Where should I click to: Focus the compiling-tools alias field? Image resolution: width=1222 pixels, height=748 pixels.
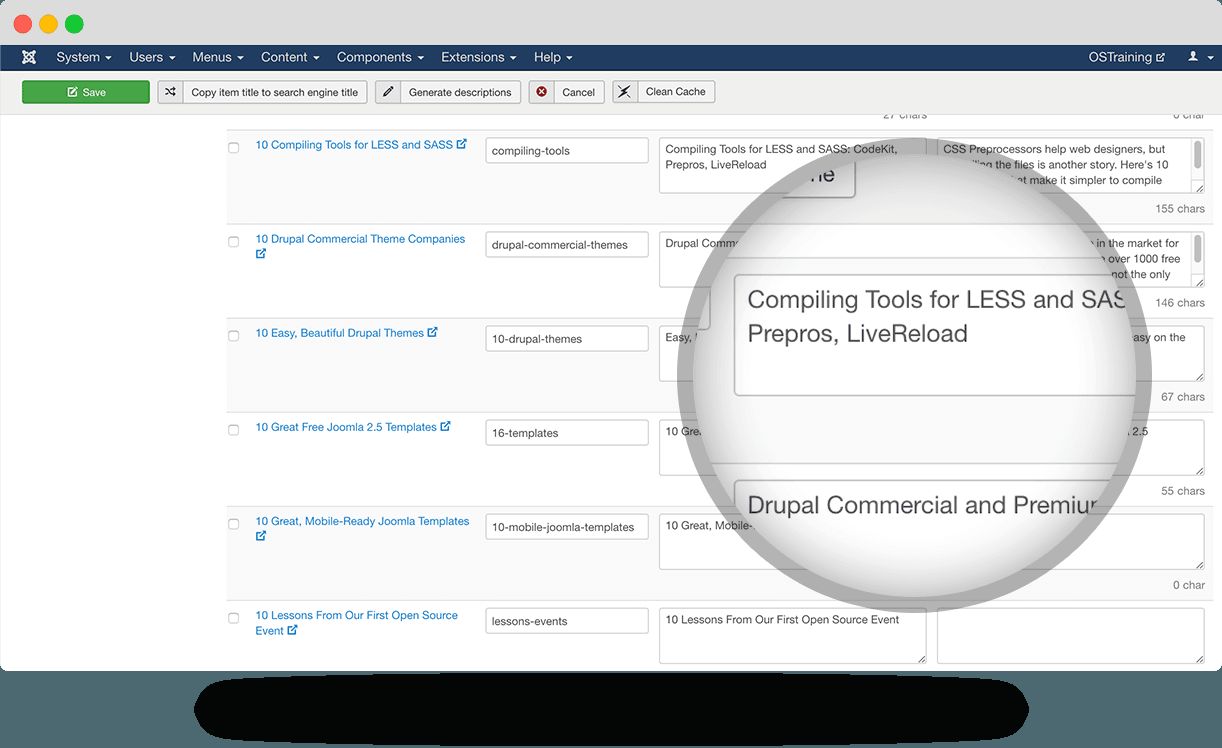pyautogui.click(x=567, y=151)
